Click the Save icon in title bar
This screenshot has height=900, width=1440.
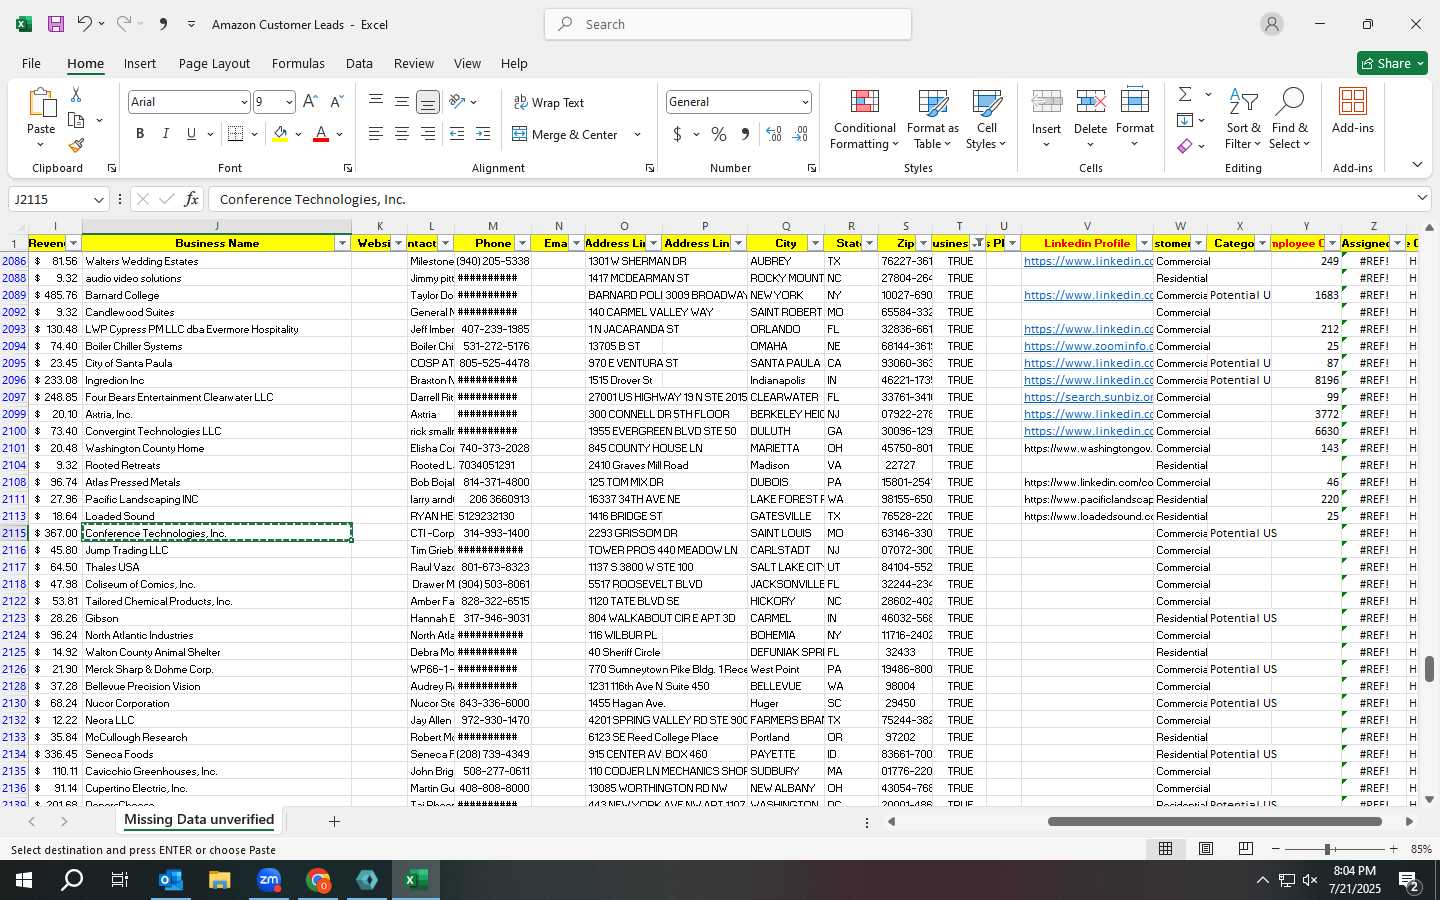pos(56,24)
